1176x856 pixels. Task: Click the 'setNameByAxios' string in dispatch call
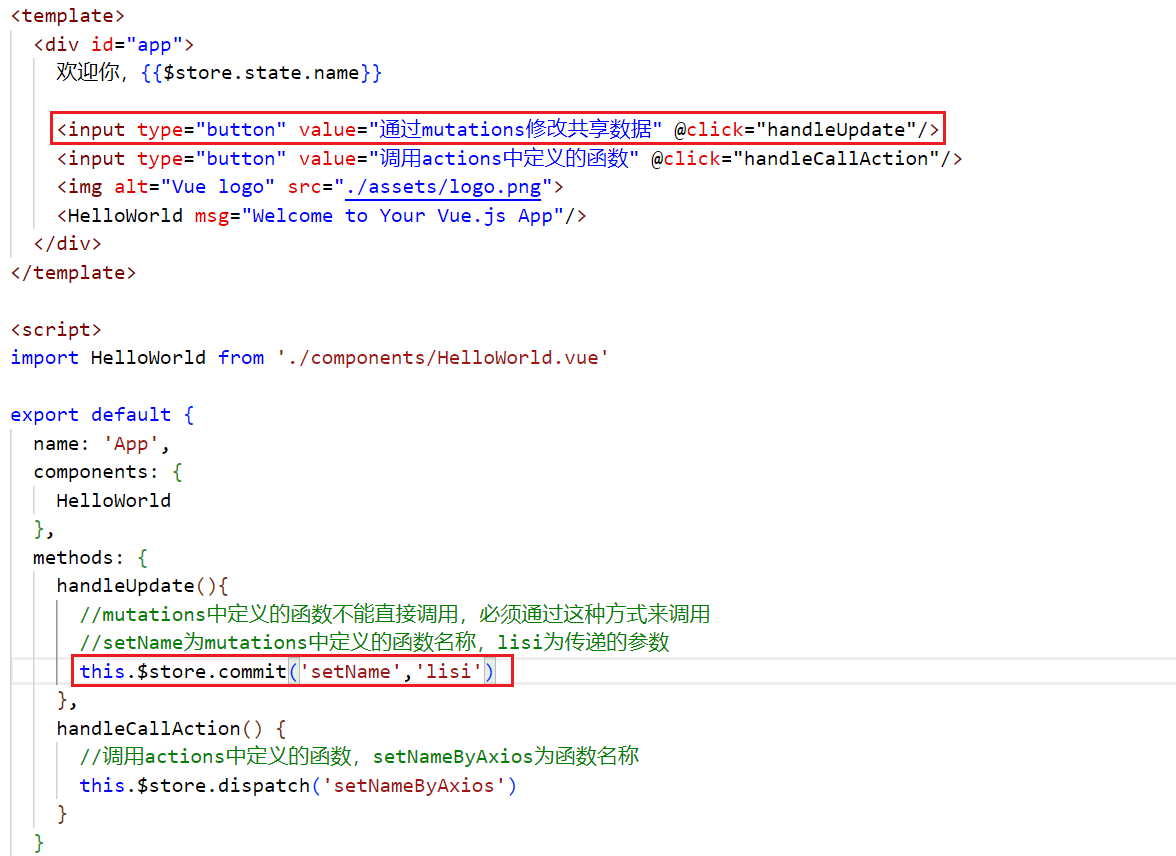coord(414,786)
